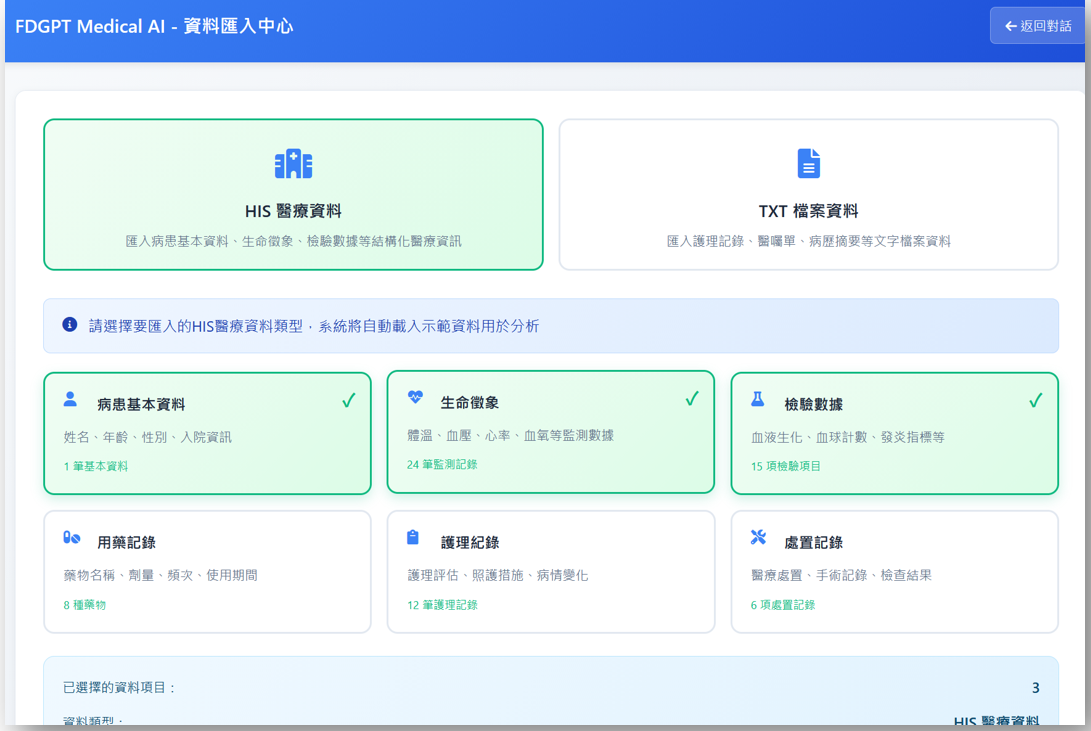Click the 返回對話 button
Viewport: 1091px width, 731px height.
[1037, 25]
